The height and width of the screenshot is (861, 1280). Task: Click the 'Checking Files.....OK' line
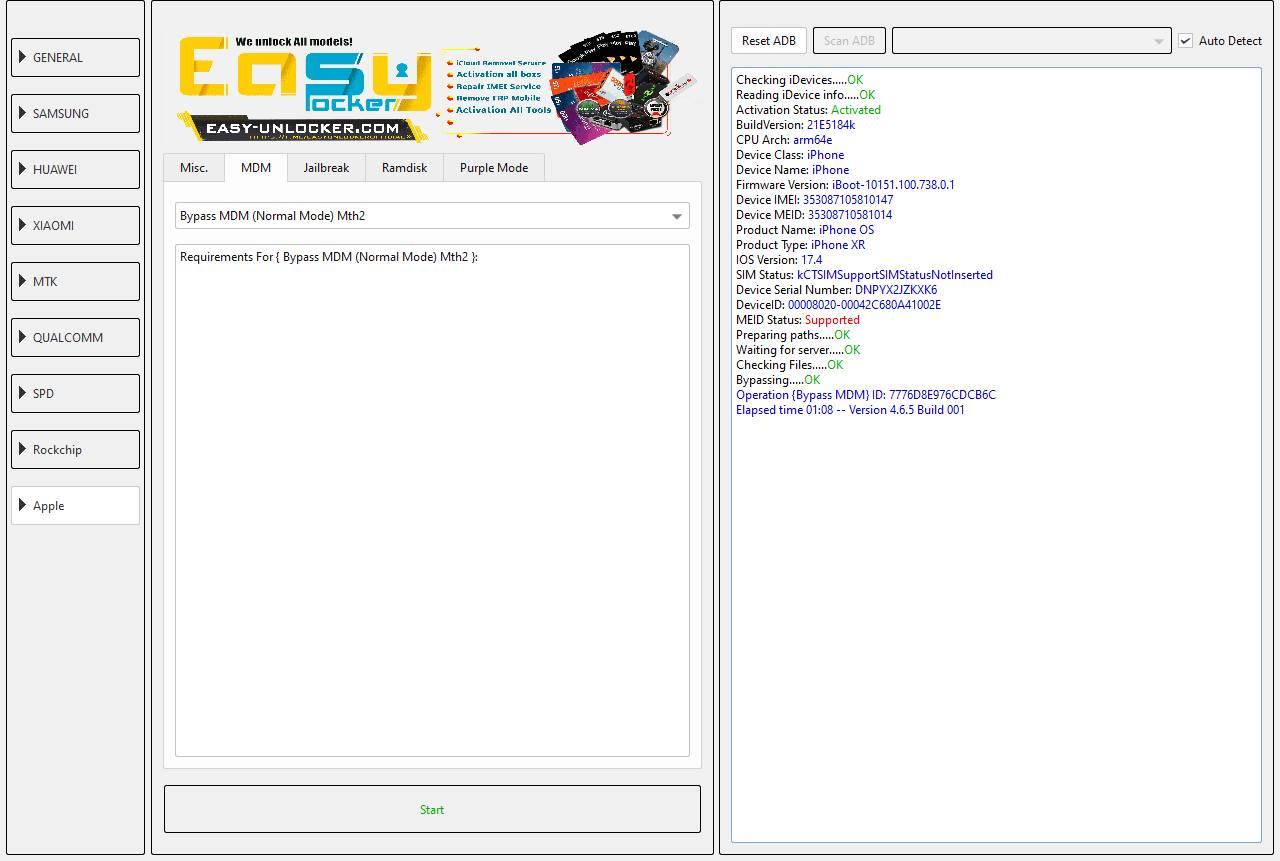tap(789, 365)
